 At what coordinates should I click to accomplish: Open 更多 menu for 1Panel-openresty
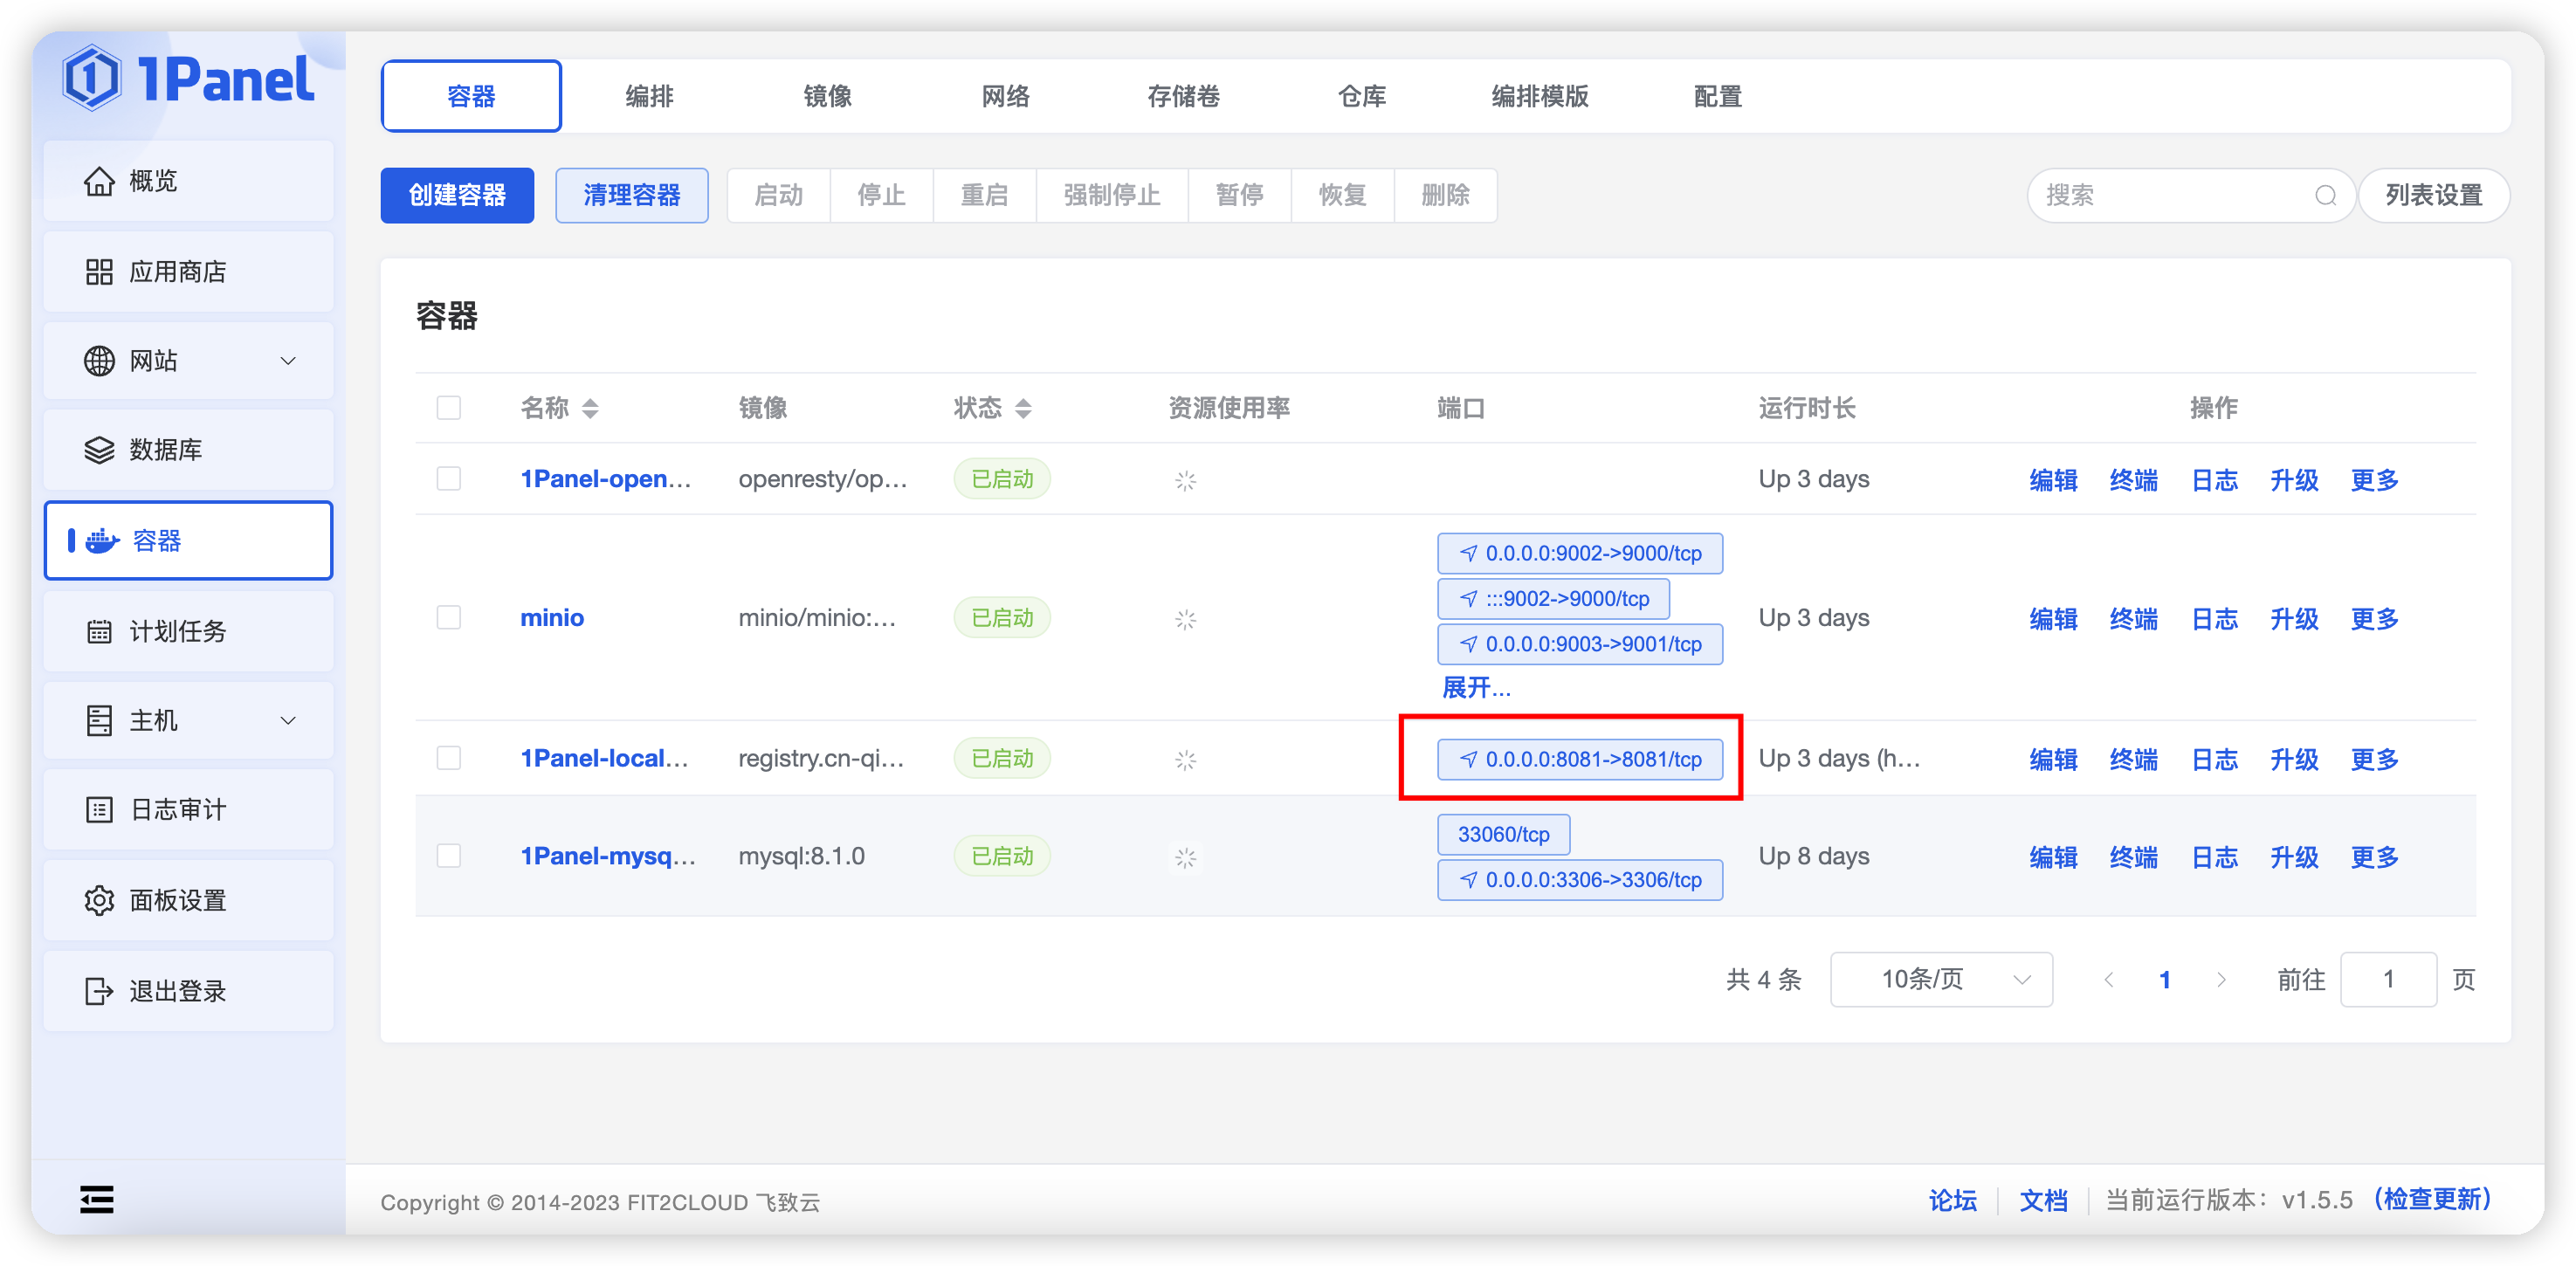[2374, 480]
